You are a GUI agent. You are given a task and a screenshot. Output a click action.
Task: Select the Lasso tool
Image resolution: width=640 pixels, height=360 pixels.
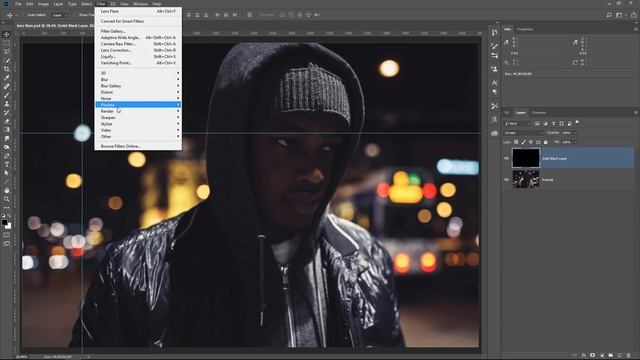point(7,51)
